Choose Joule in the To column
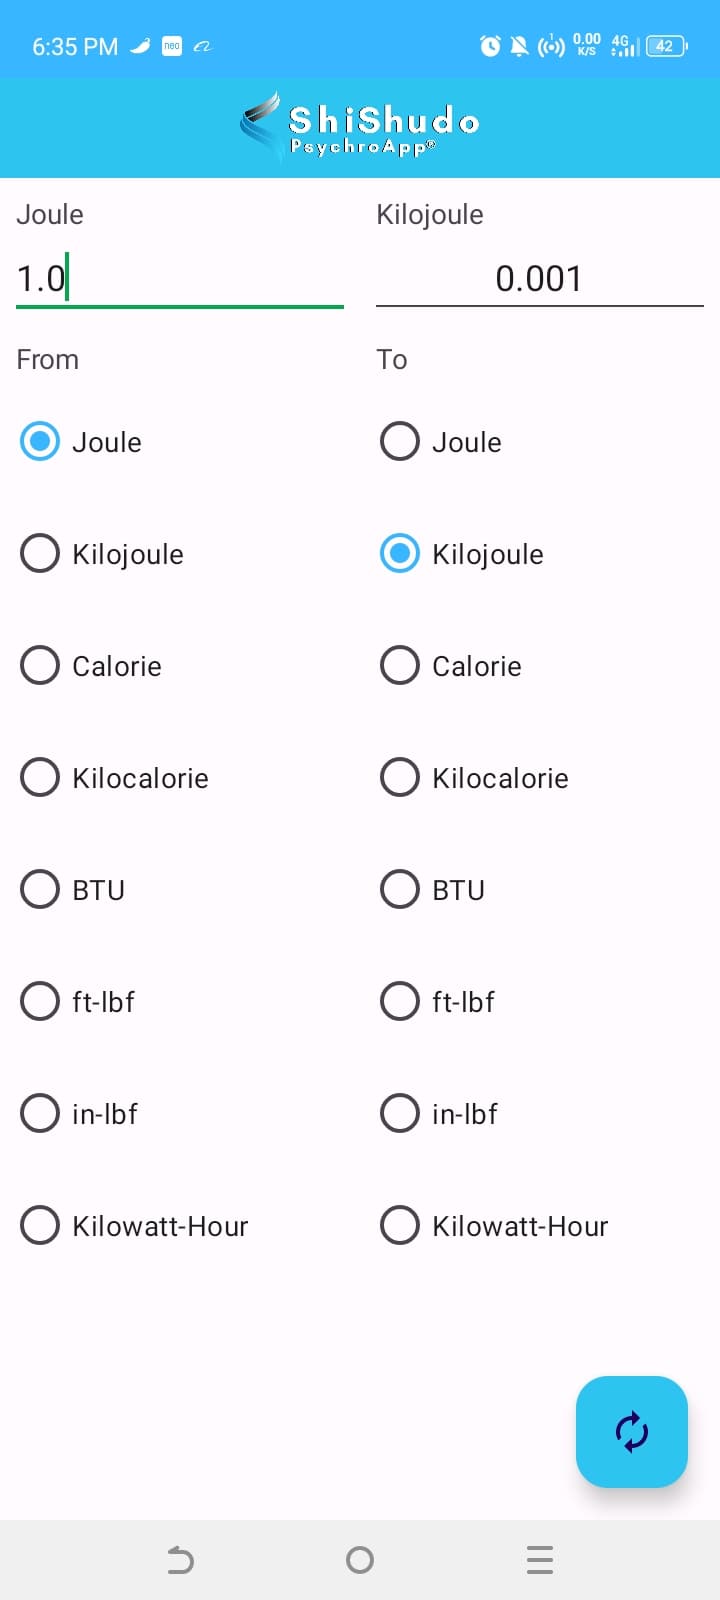 tap(400, 441)
